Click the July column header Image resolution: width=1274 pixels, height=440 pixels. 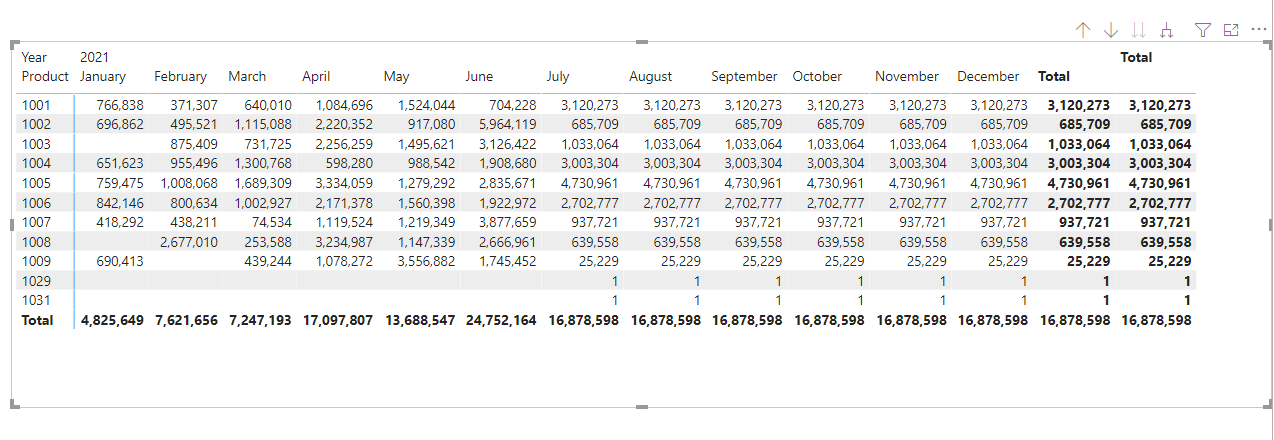pos(558,76)
